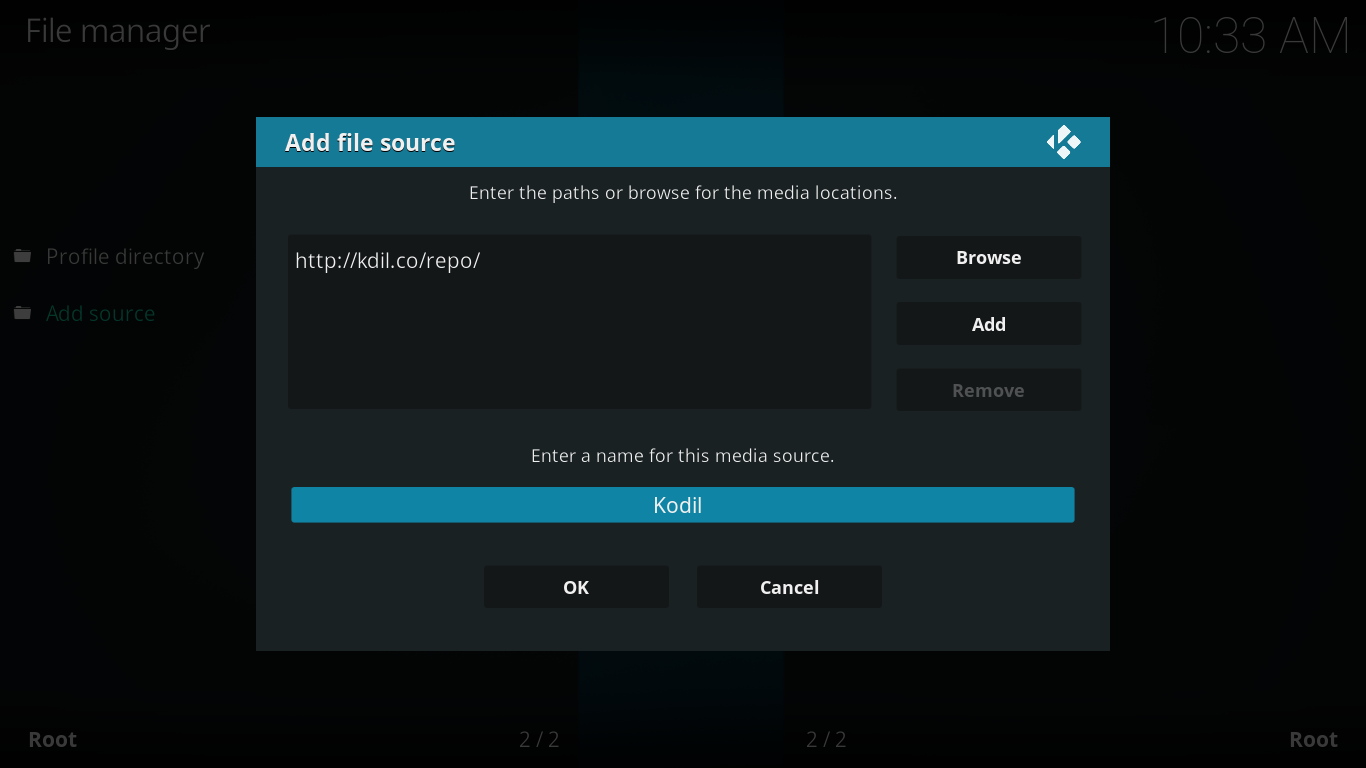Click the left pane 2 / 2 counter
This screenshot has width=1366, height=768.
pos(539,740)
